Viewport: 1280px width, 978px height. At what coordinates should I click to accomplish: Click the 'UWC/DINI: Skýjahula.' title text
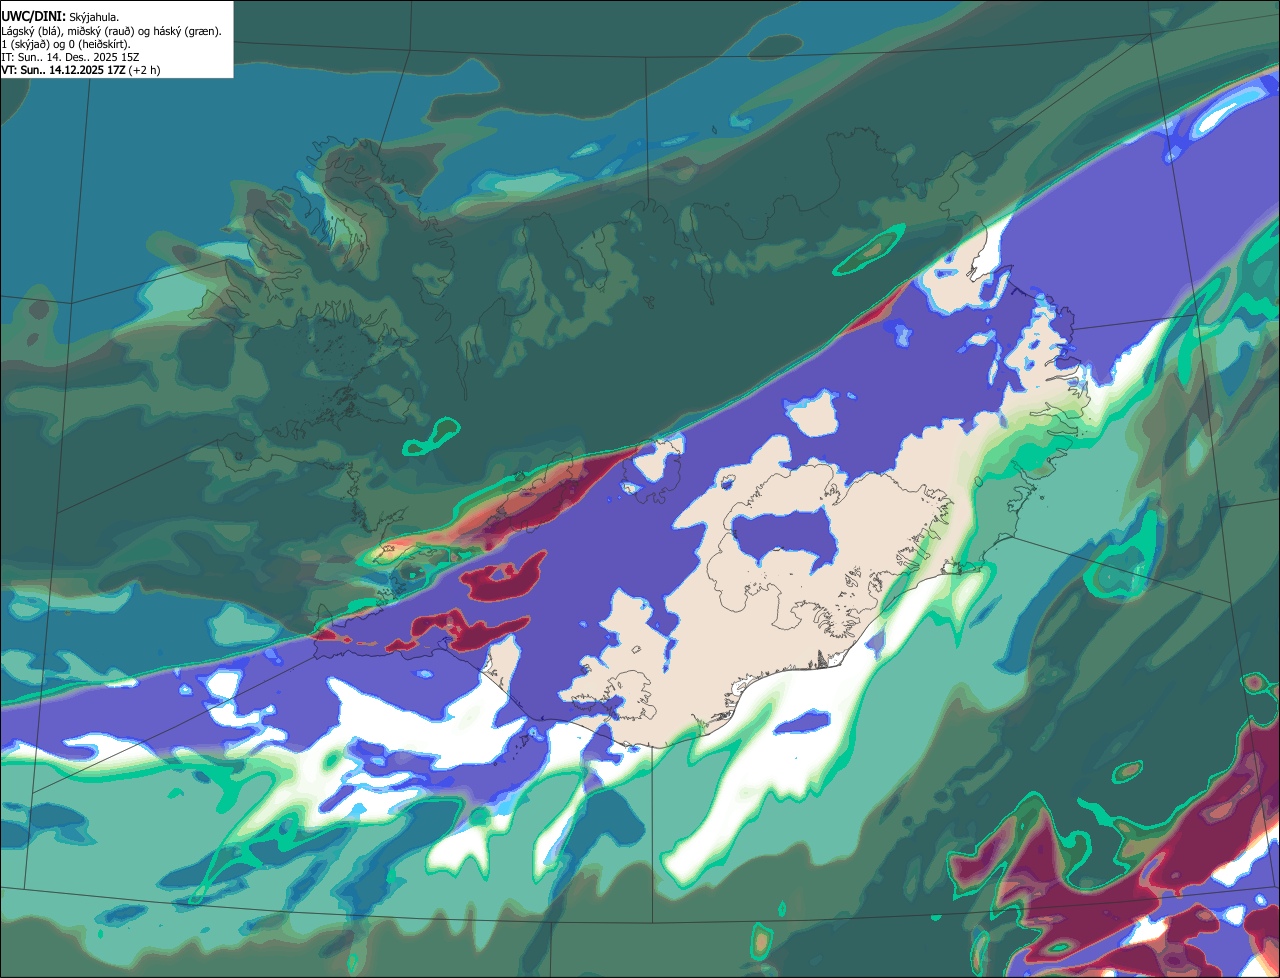pos(61,16)
